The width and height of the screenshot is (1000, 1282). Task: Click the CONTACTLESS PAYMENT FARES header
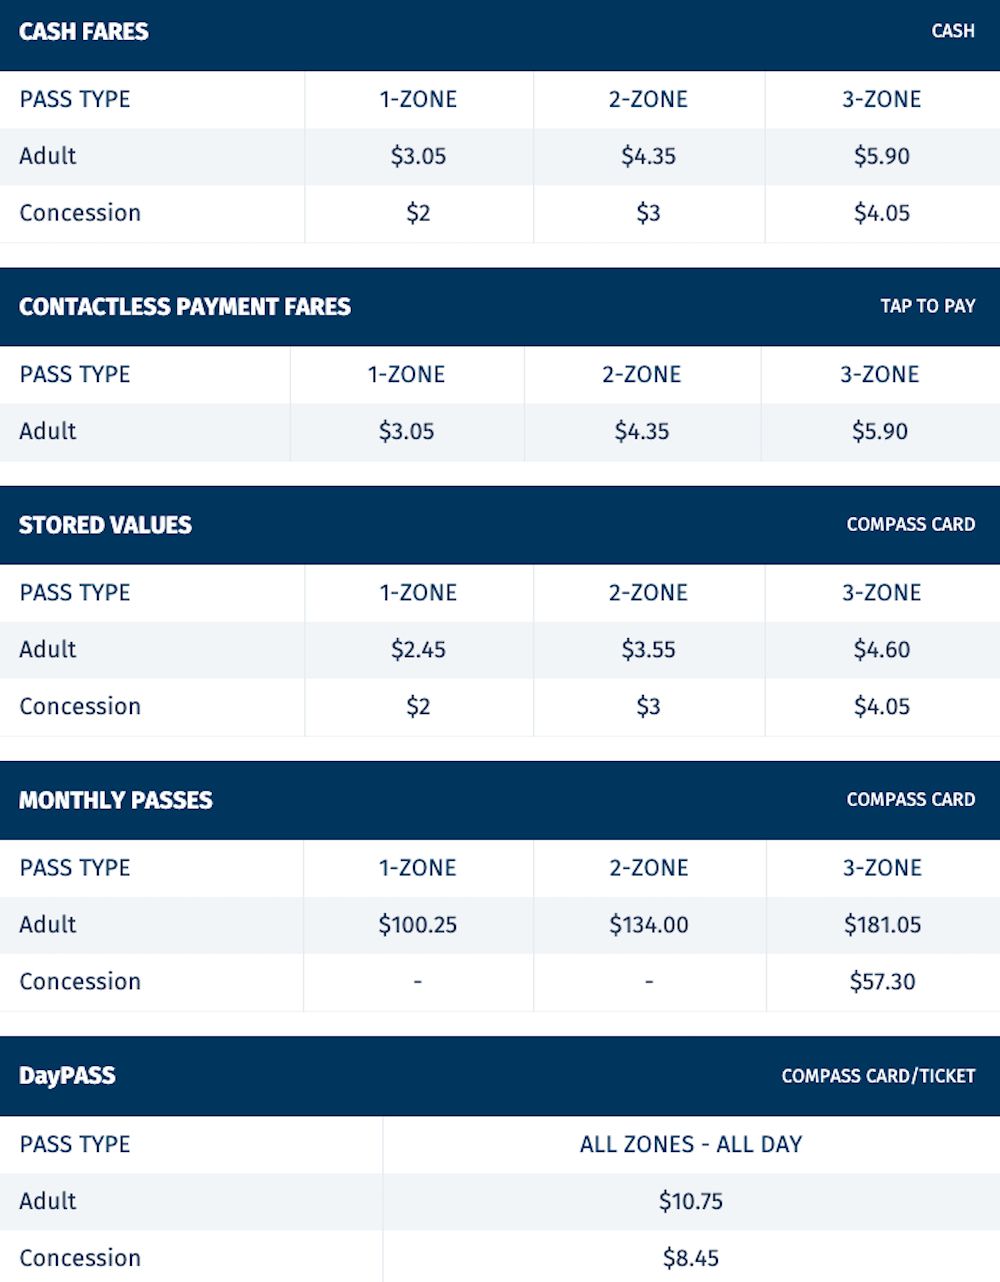(185, 307)
